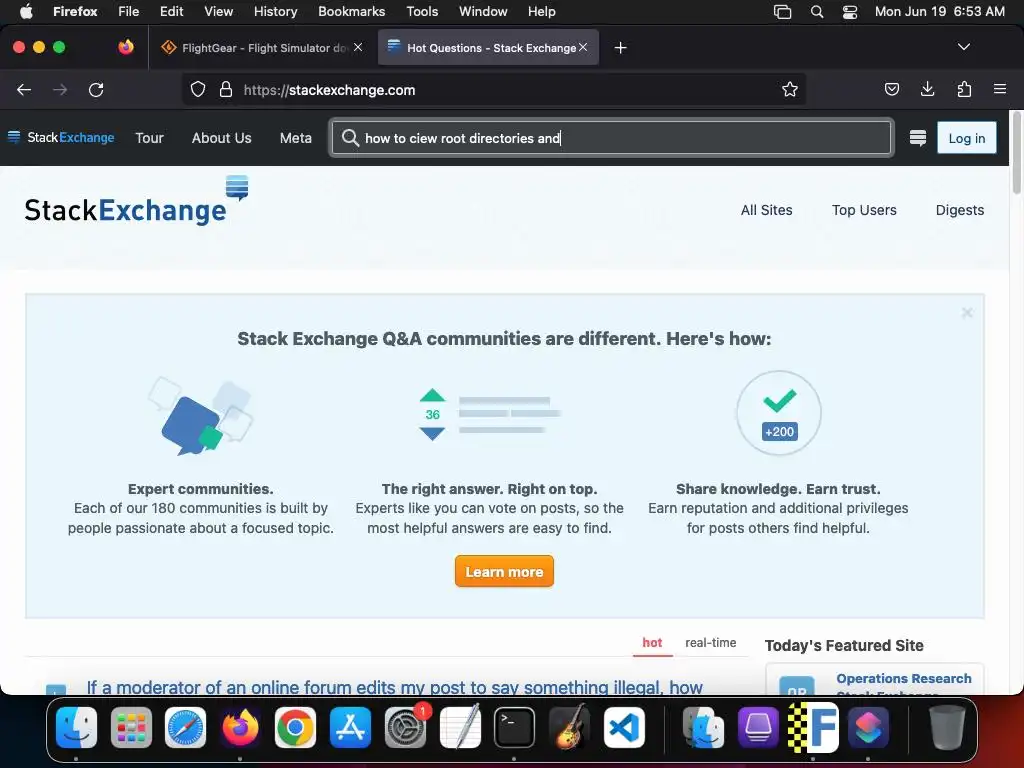Screen dimensions: 1024x768
Task: Open the View menu
Action: pyautogui.click(x=219, y=11)
